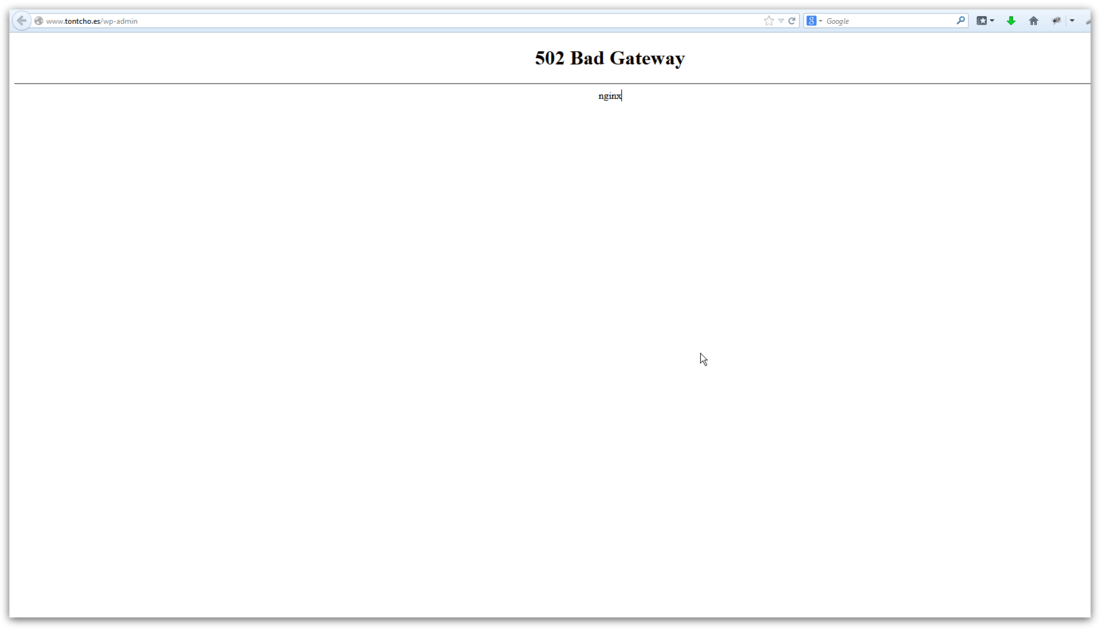Click the site identity globe icon
The width and height of the screenshot is (1100, 630).
point(39,21)
